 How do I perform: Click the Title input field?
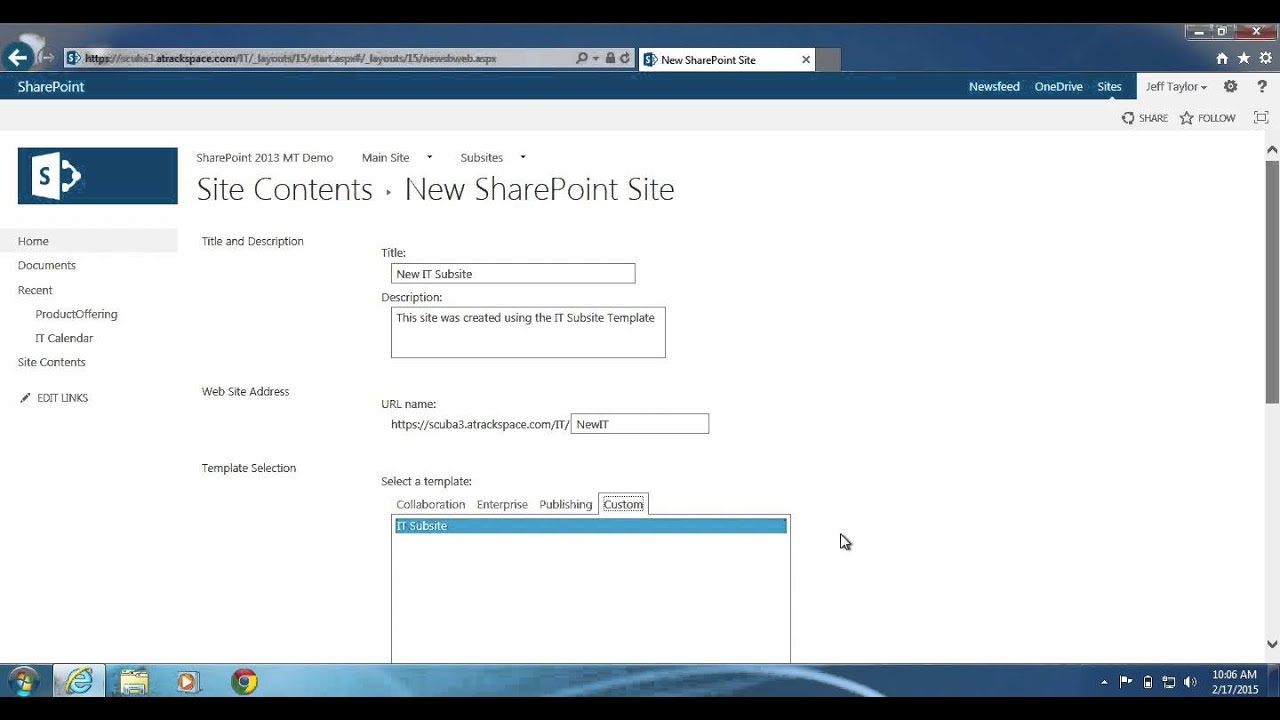point(513,274)
